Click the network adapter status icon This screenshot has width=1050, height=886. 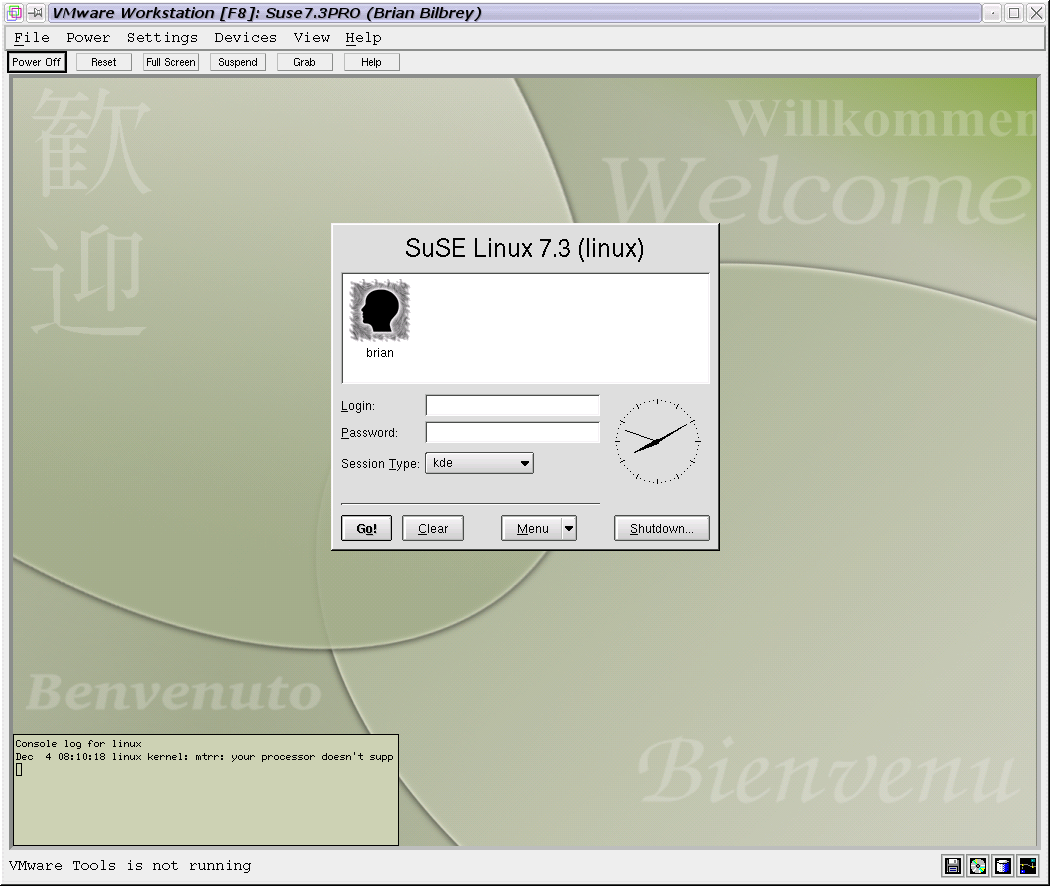(x=1028, y=866)
